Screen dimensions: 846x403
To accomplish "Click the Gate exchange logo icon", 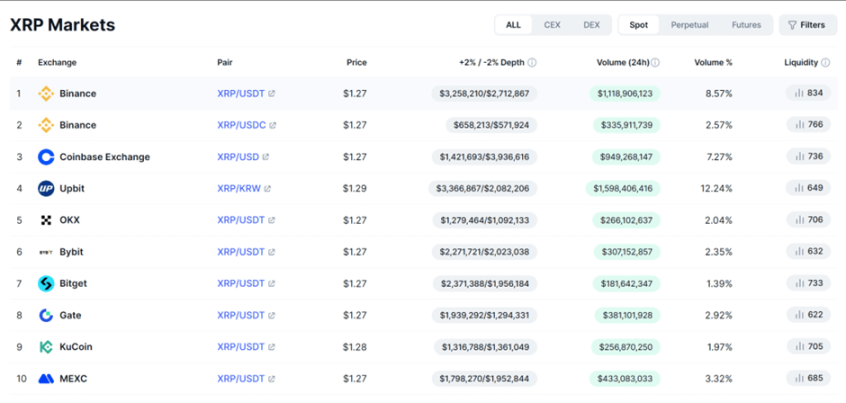I will coord(46,315).
